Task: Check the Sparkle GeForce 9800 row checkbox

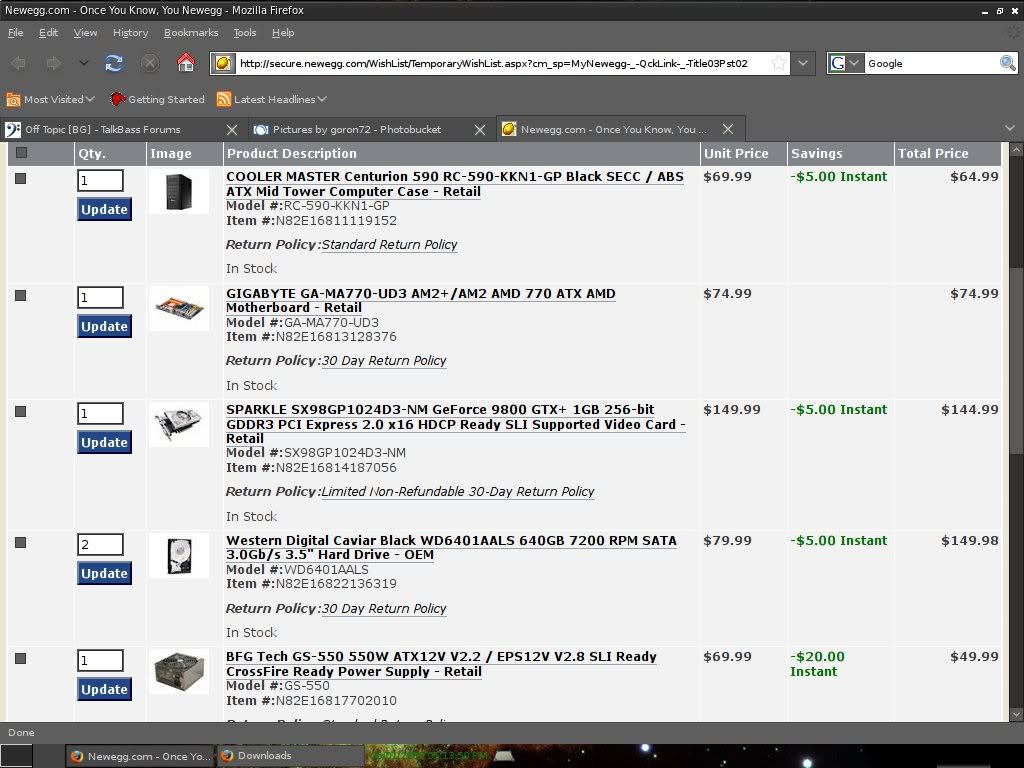Action: tap(21, 411)
